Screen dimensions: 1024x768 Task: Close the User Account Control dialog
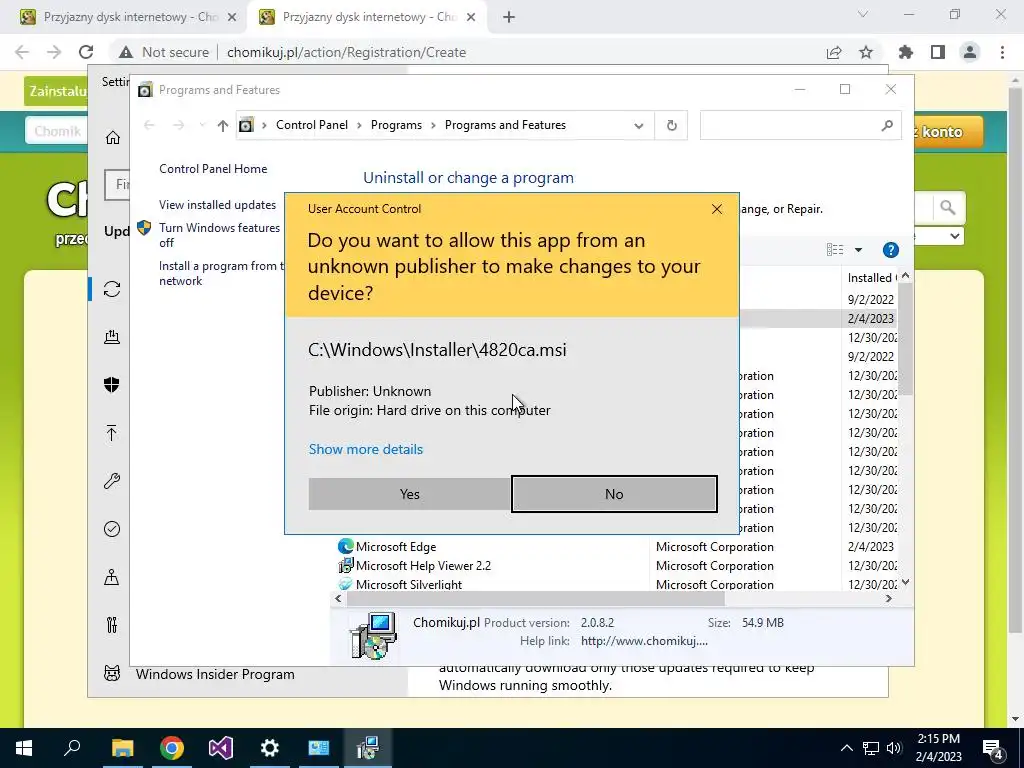click(716, 209)
